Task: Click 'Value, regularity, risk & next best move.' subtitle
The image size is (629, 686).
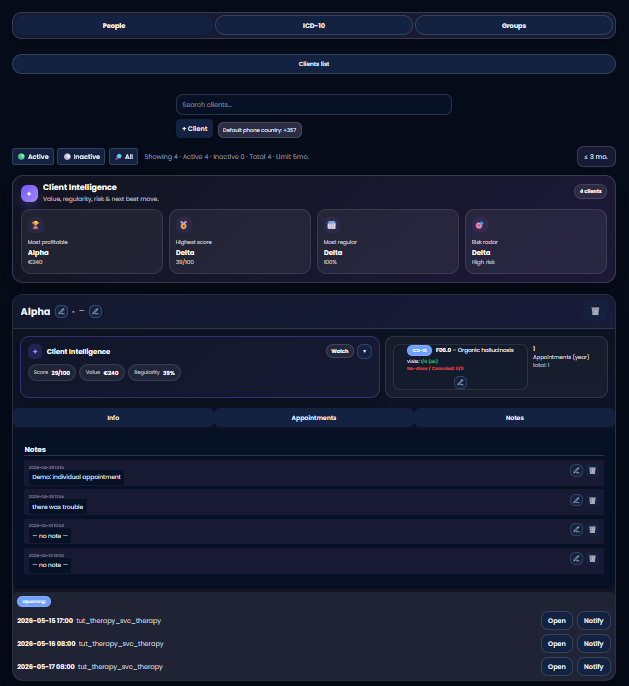Action: (101, 199)
